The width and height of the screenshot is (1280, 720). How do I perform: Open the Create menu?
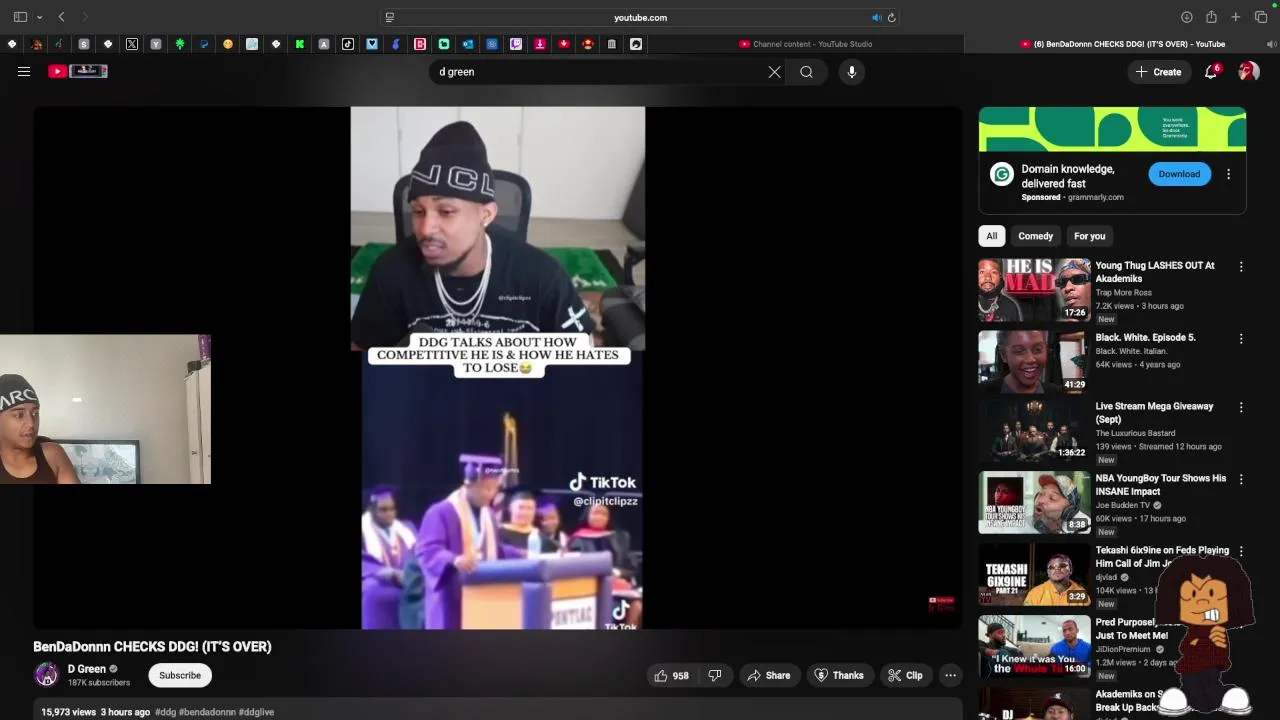[1159, 72]
